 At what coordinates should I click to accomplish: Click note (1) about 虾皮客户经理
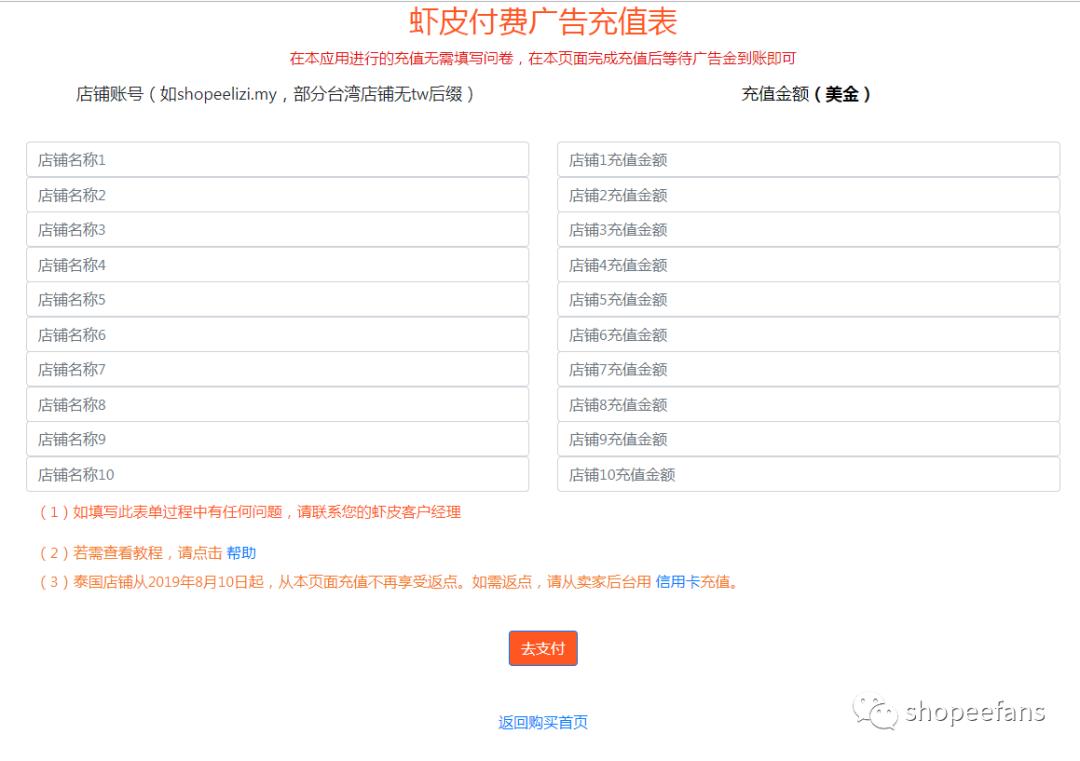coord(249,512)
